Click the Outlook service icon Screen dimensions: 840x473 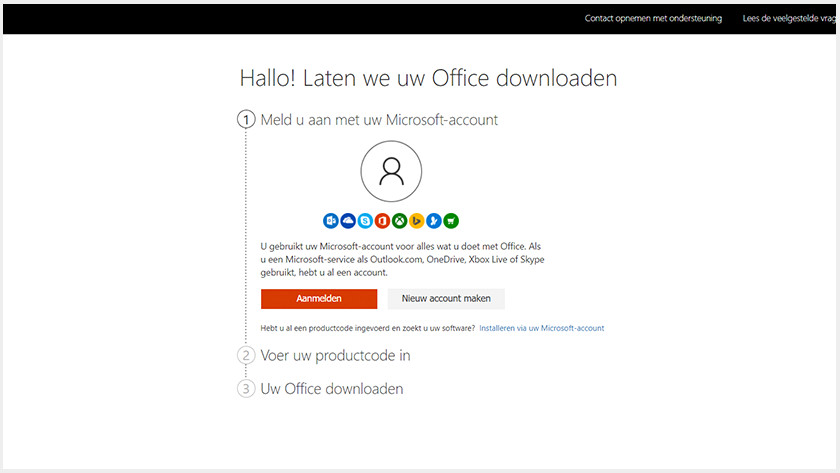coord(331,221)
